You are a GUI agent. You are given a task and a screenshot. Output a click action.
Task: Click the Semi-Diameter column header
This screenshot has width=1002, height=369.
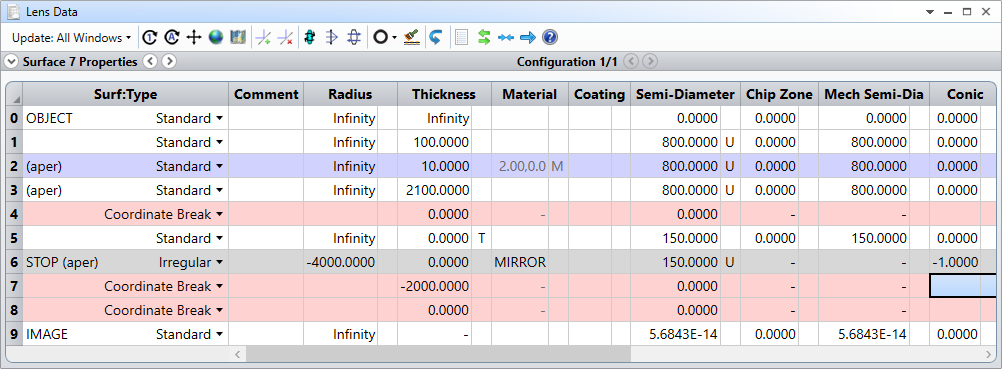tap(686, 94)
